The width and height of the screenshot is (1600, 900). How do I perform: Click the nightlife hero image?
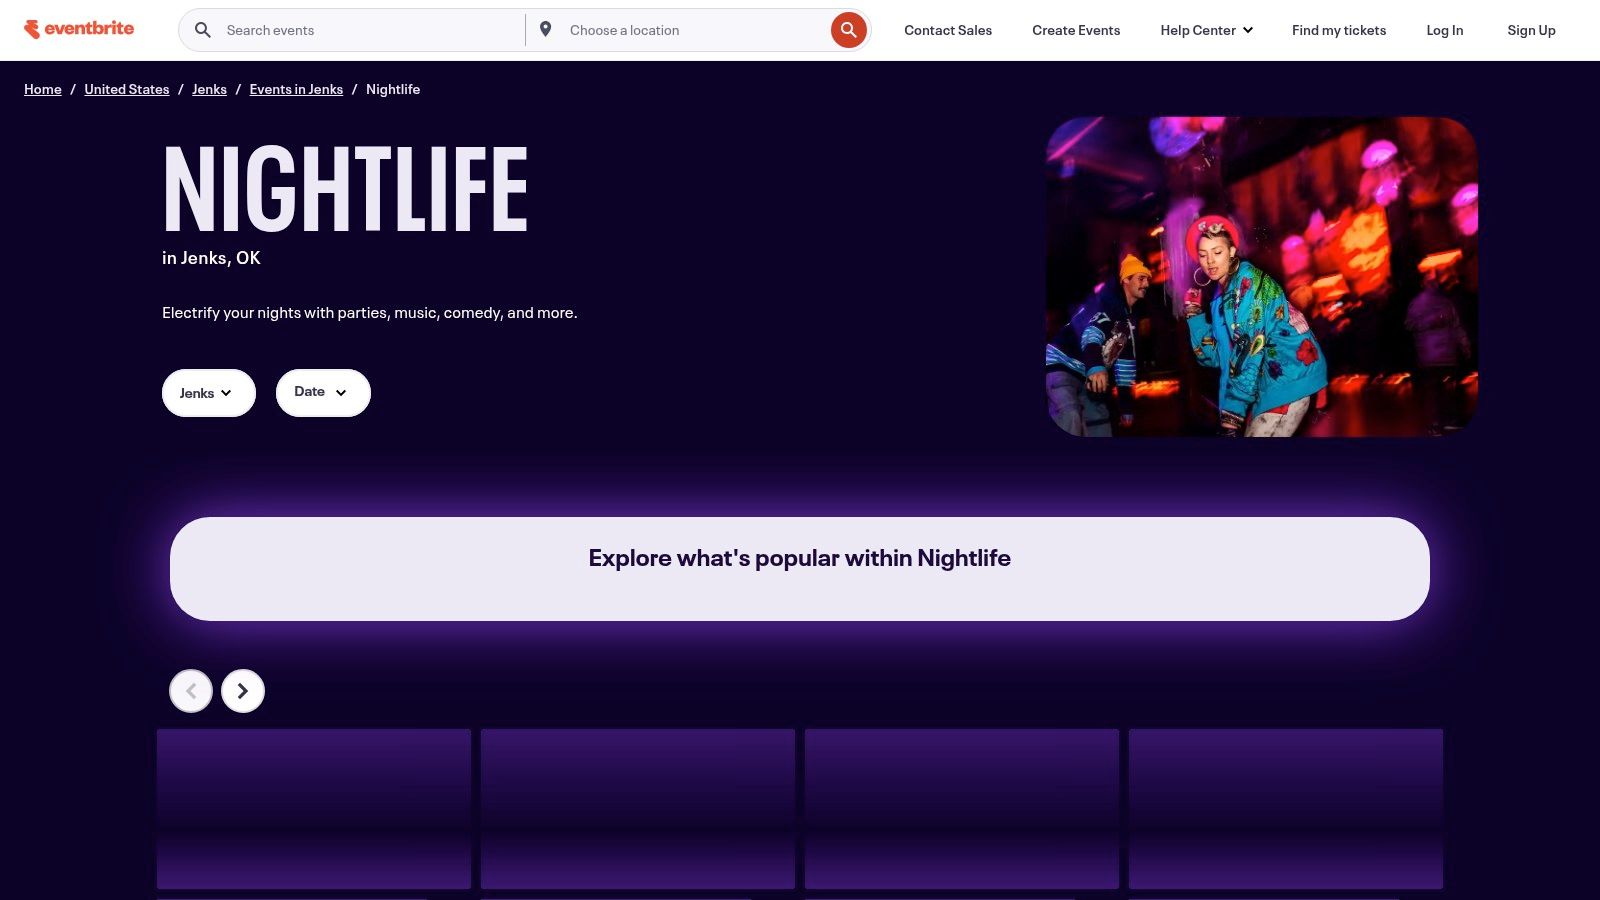coord(1262,276)
